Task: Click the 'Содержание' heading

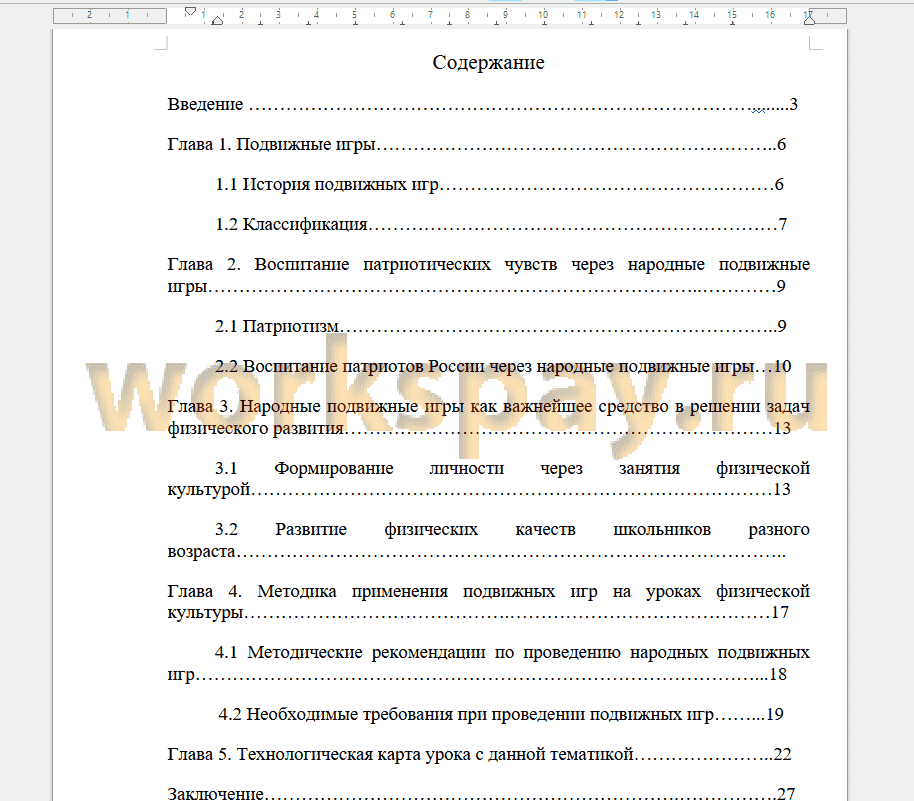Action: (488, 62)
